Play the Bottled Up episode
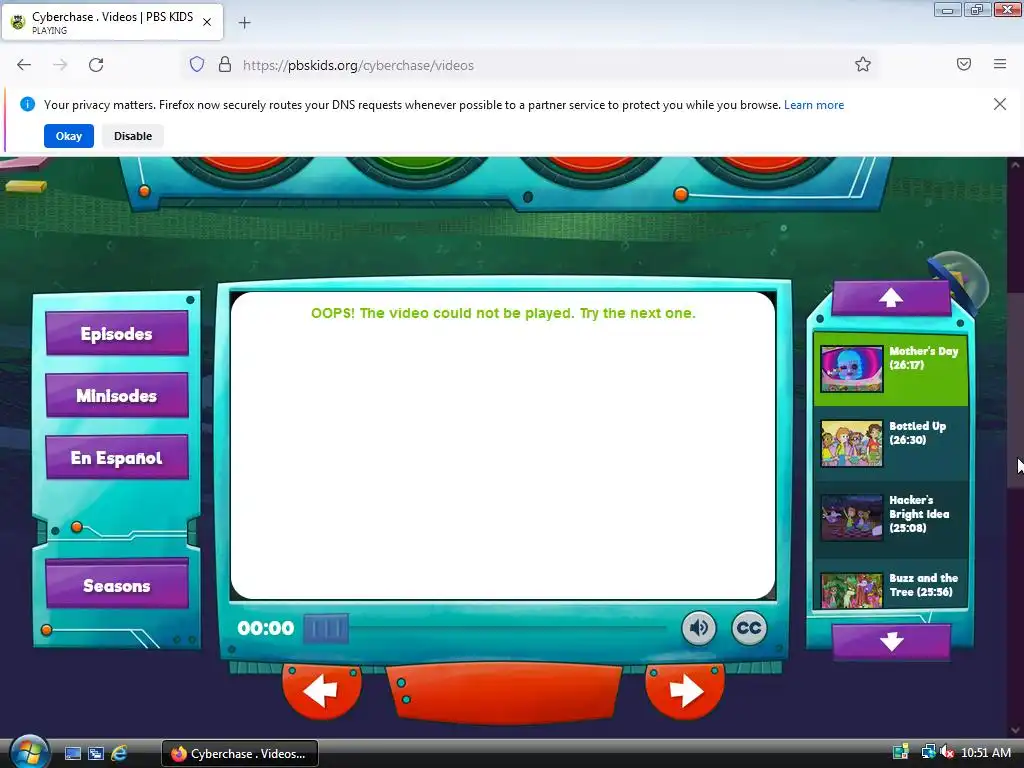This screenshot has height=768, width=1024. point(890,443)
